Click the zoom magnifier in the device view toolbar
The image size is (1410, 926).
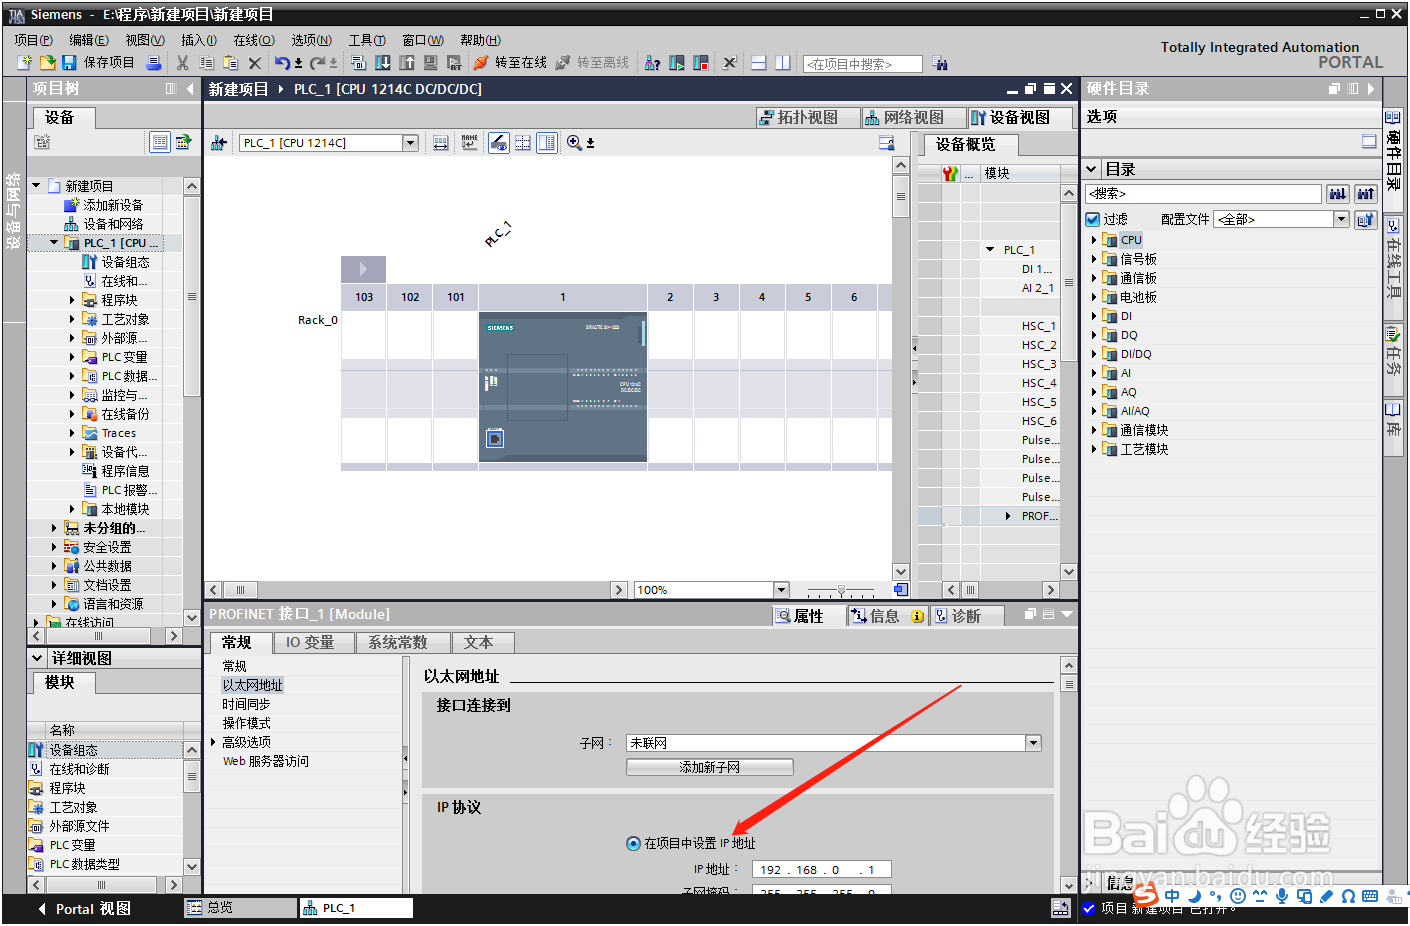tap(574, 143)
